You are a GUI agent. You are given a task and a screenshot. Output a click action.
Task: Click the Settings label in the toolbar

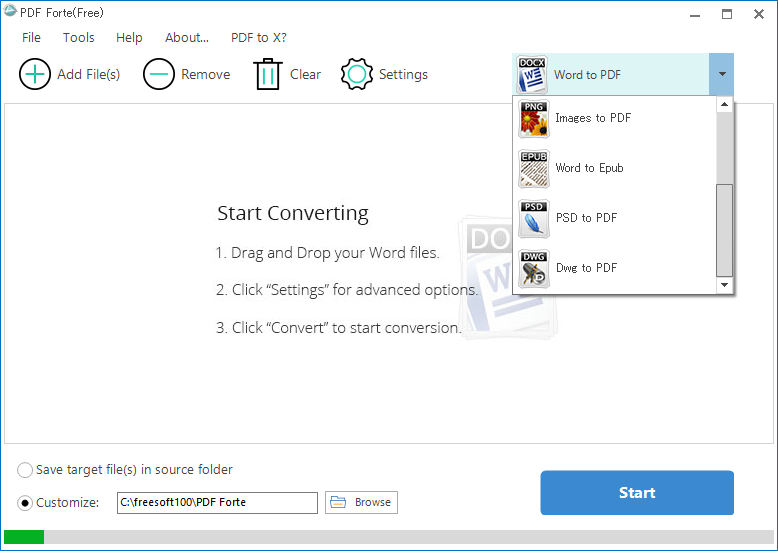click(403, 74)
